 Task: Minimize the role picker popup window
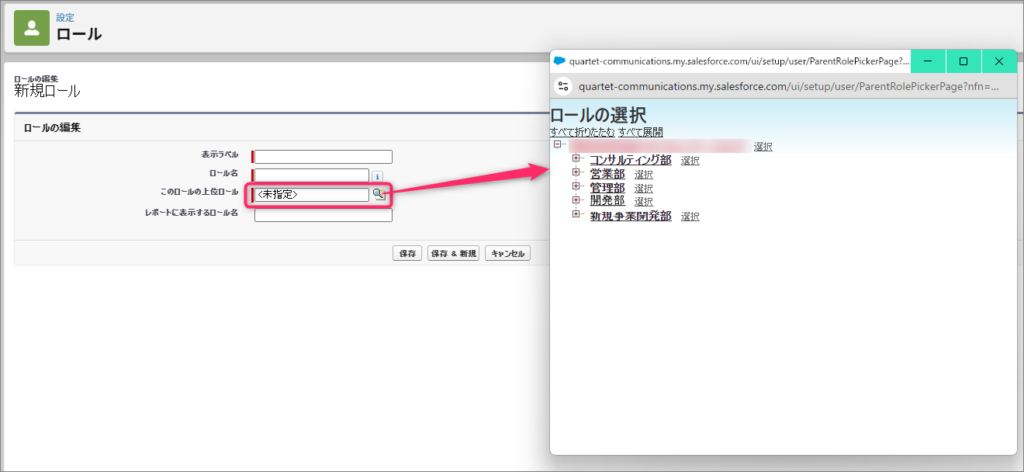(928, 61)
